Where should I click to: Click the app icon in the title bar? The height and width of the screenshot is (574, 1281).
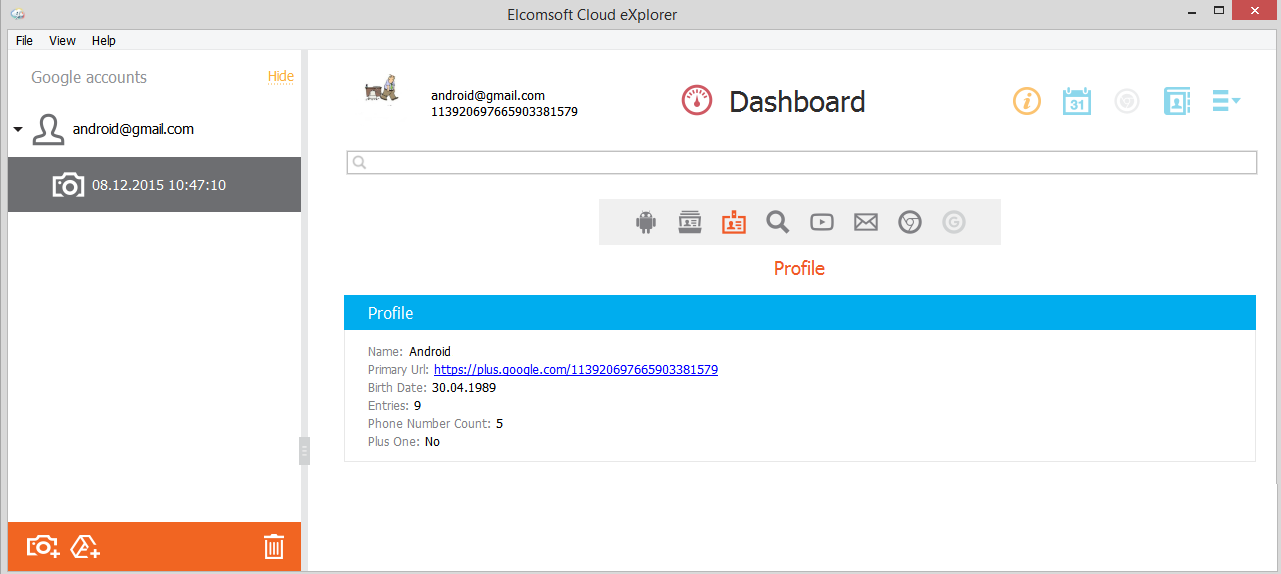pos(18,14)
